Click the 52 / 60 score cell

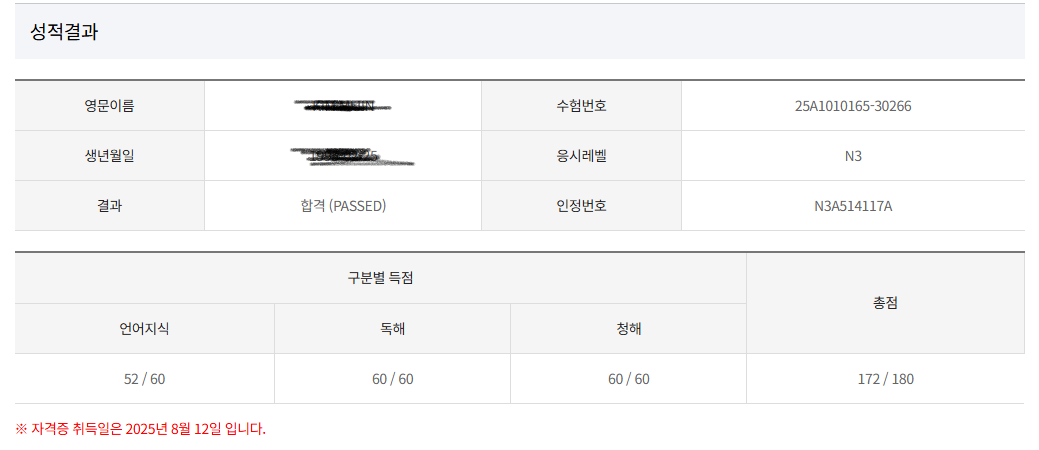tap(144, 379)
